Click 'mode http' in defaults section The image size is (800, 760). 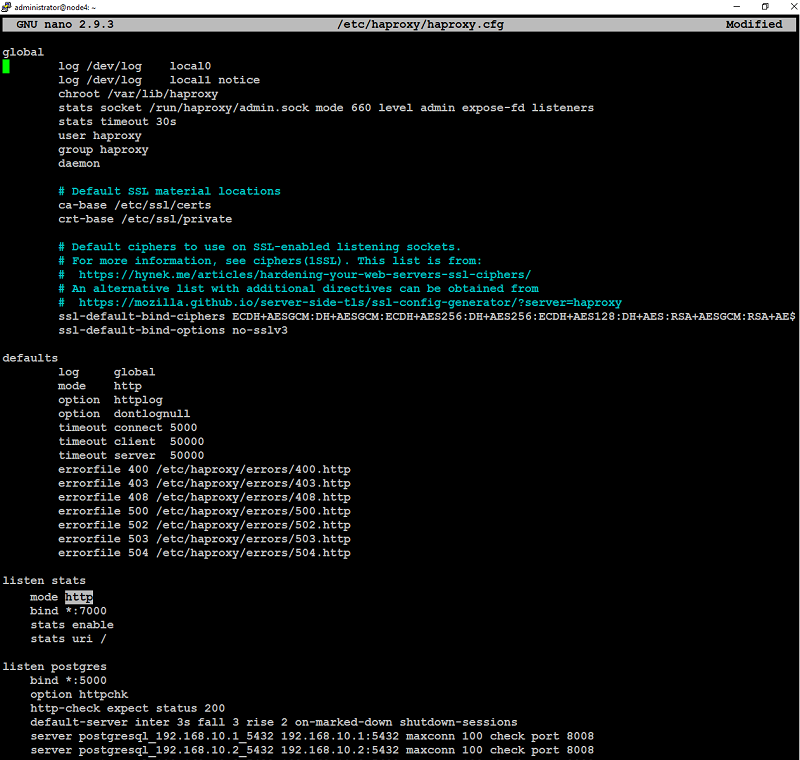(x=99, y=386)
